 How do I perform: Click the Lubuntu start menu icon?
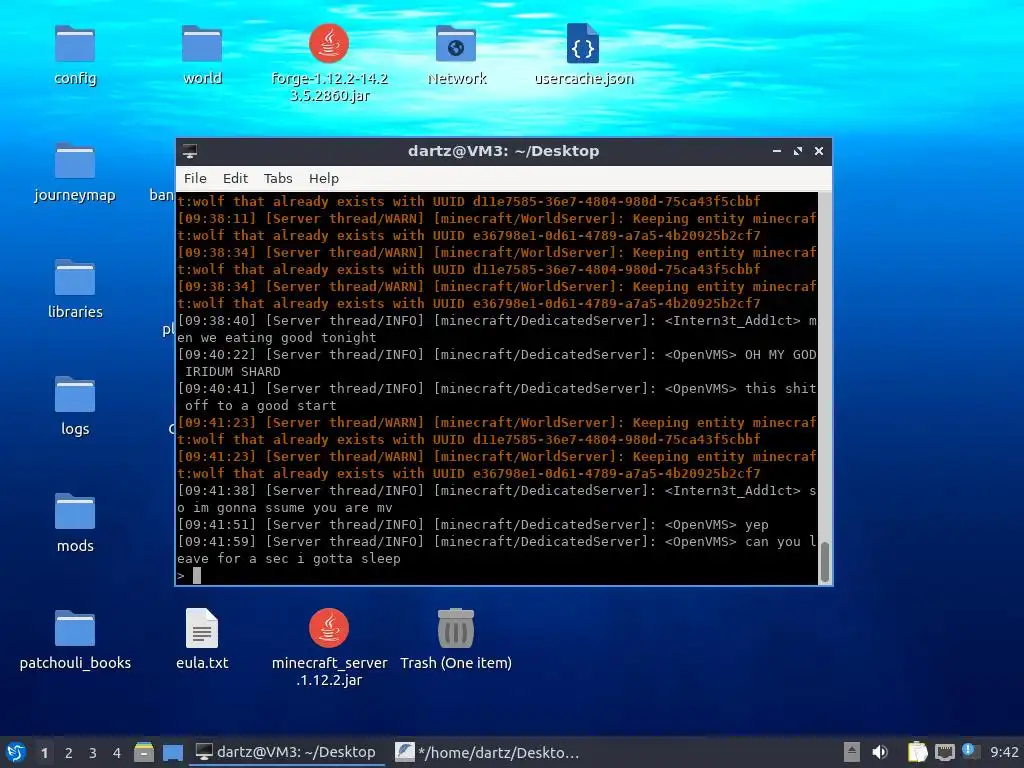click(x=15, y=752)
